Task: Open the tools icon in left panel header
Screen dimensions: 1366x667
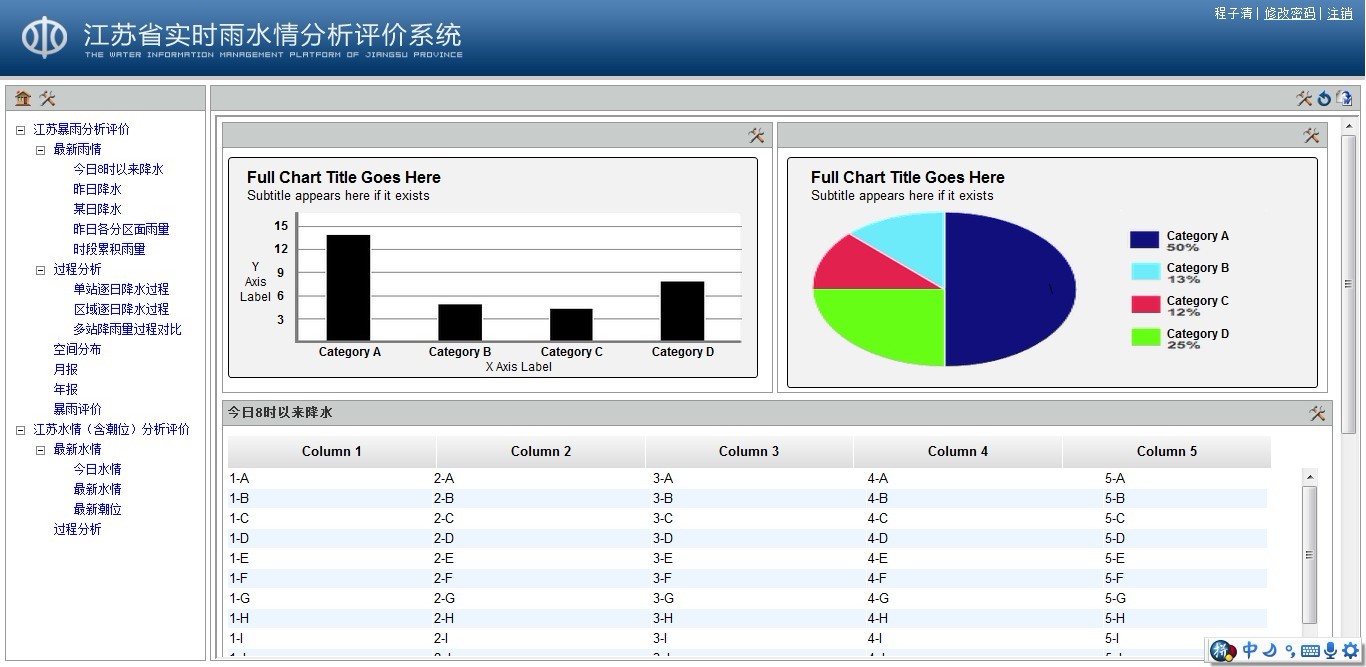Action: (47, 98)
